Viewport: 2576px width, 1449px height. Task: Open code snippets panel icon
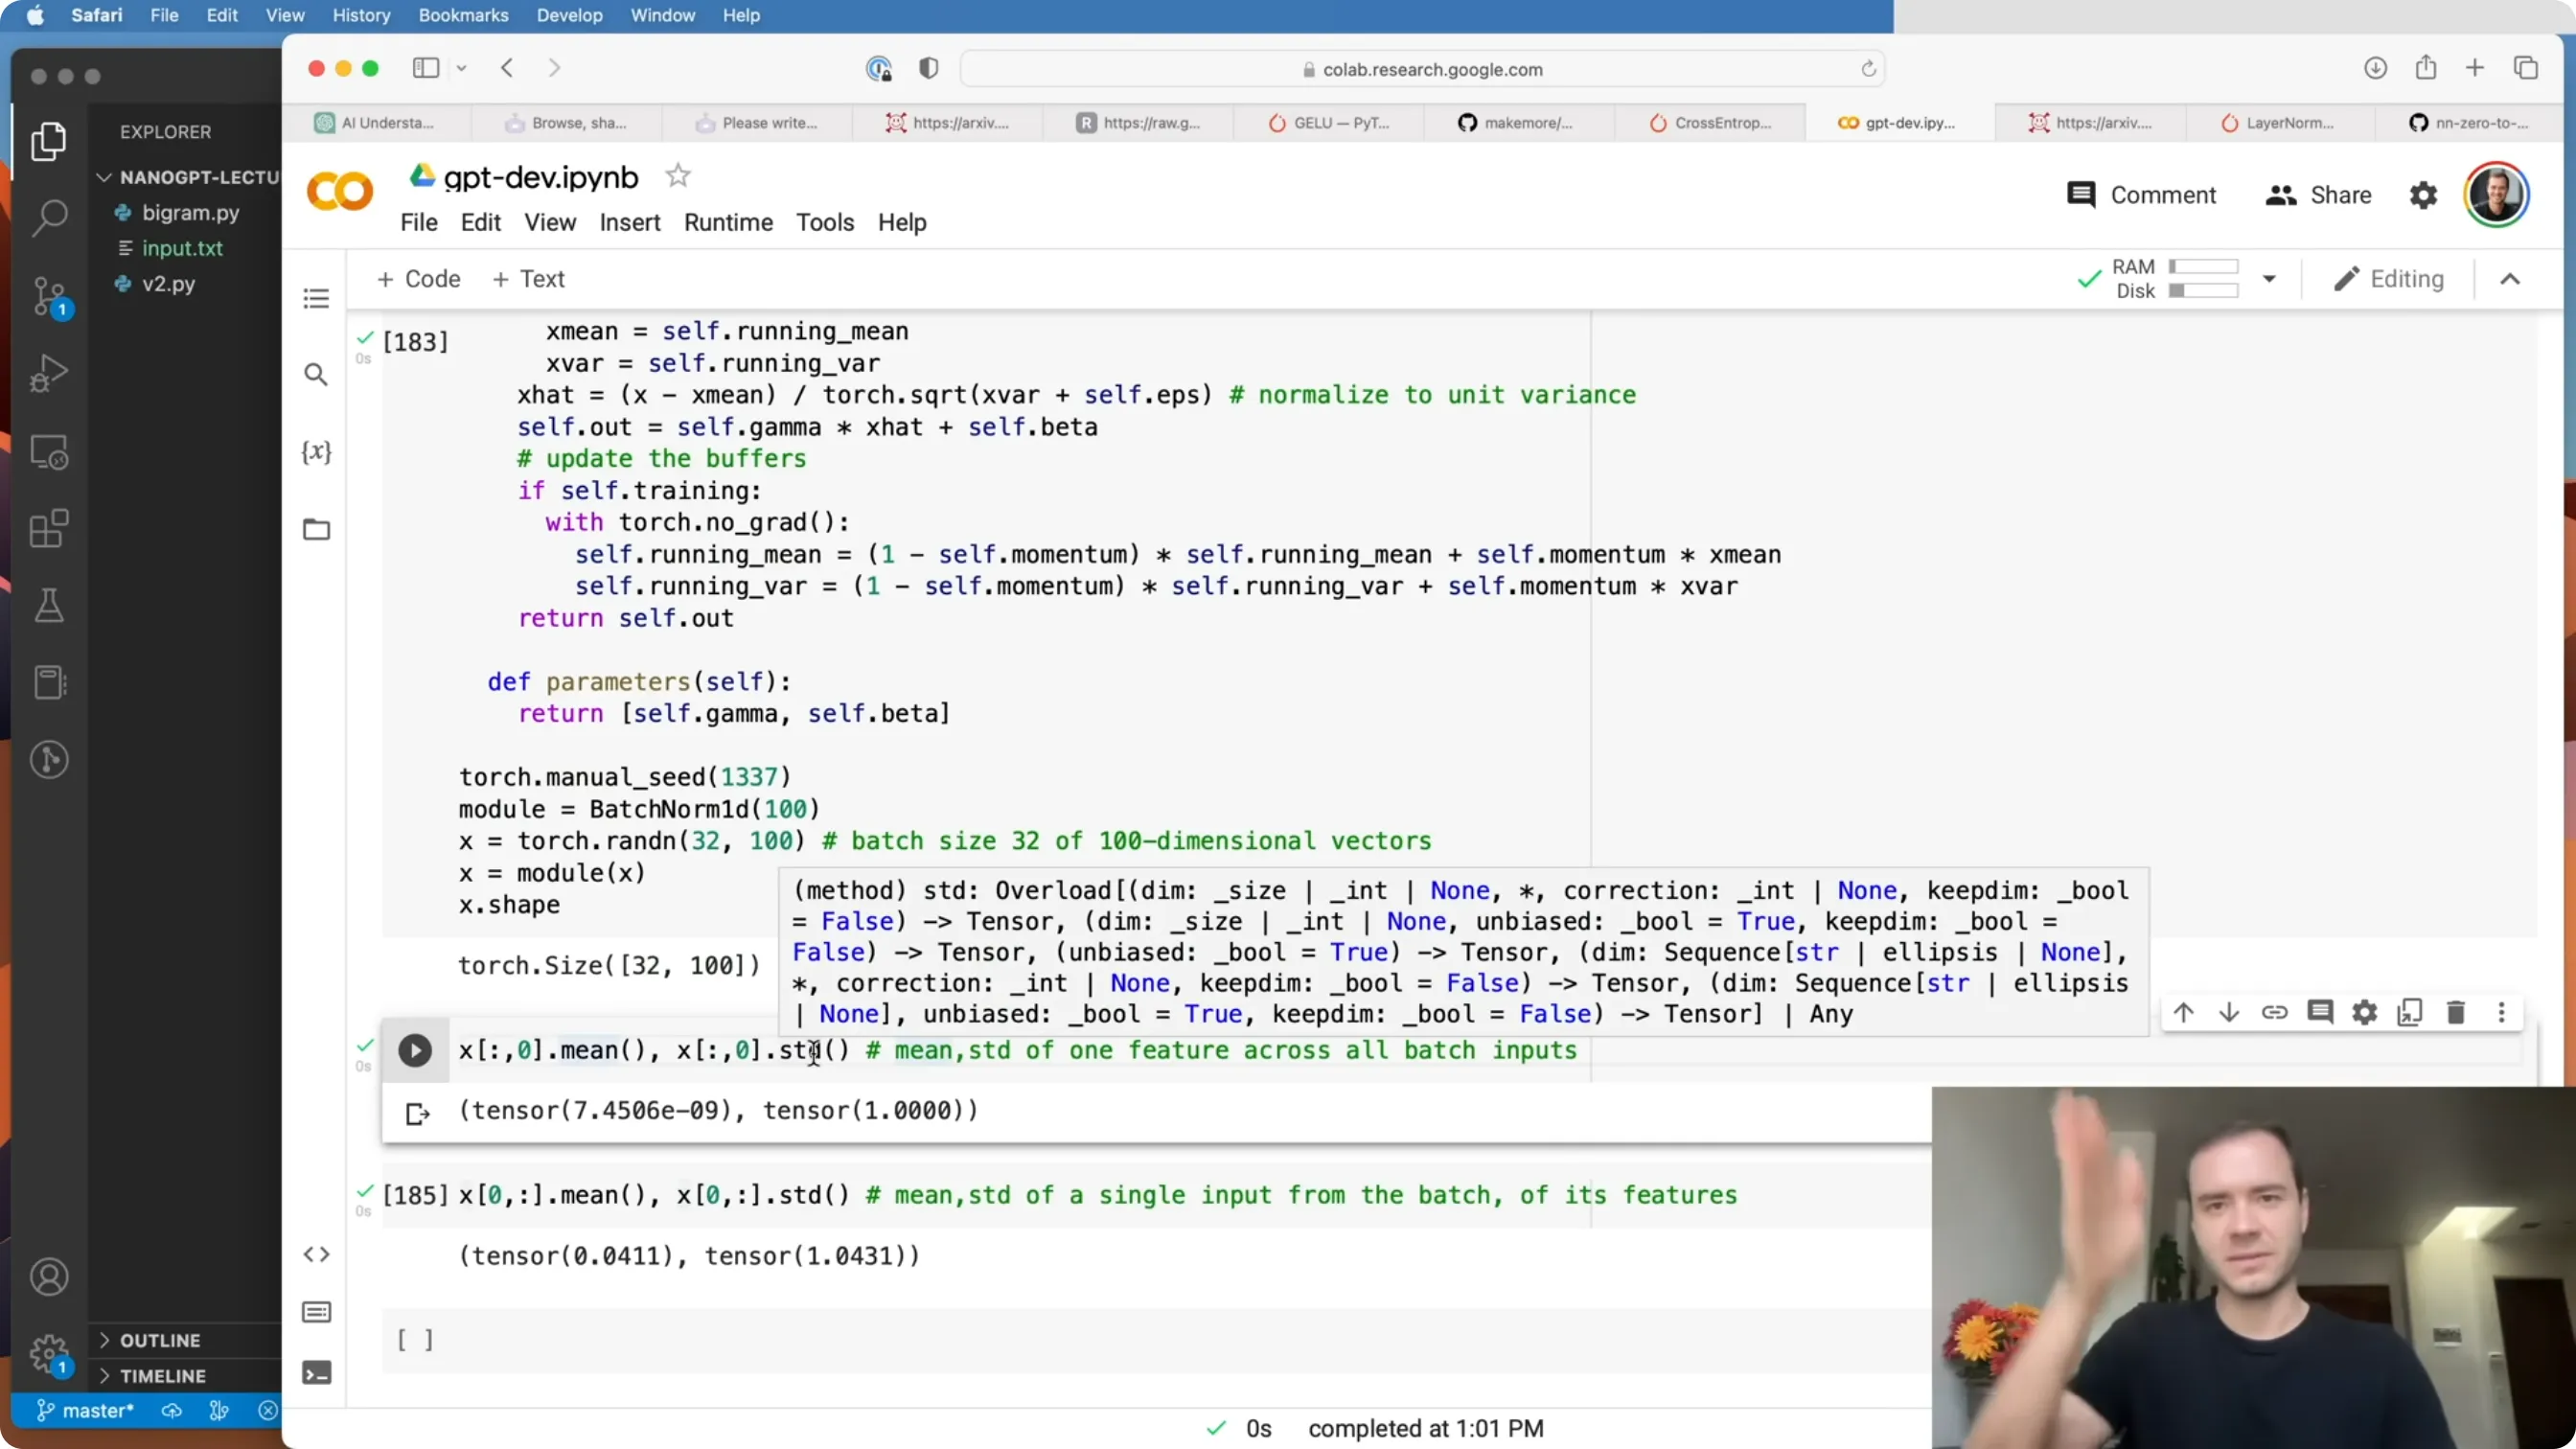tap(316, 1254)
